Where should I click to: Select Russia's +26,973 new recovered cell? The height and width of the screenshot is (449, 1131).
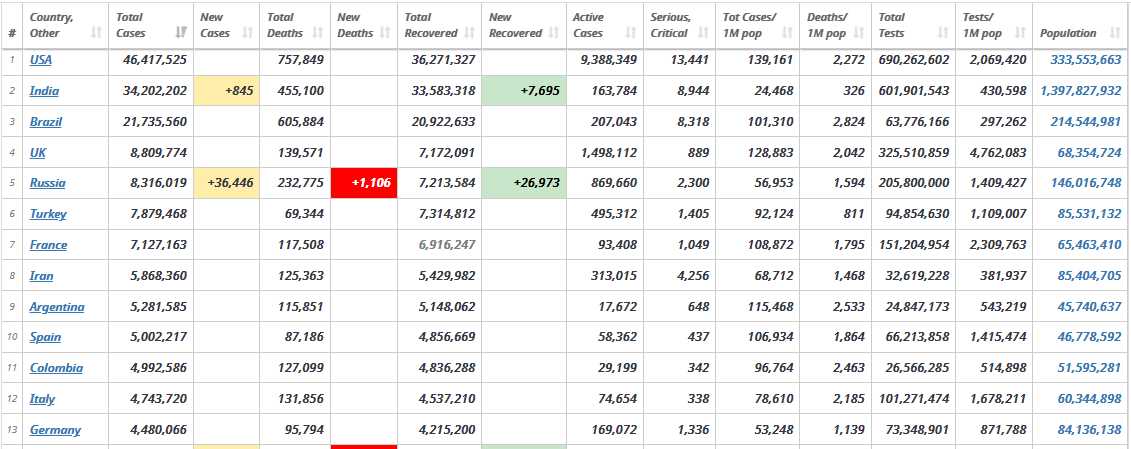point(523,183)
